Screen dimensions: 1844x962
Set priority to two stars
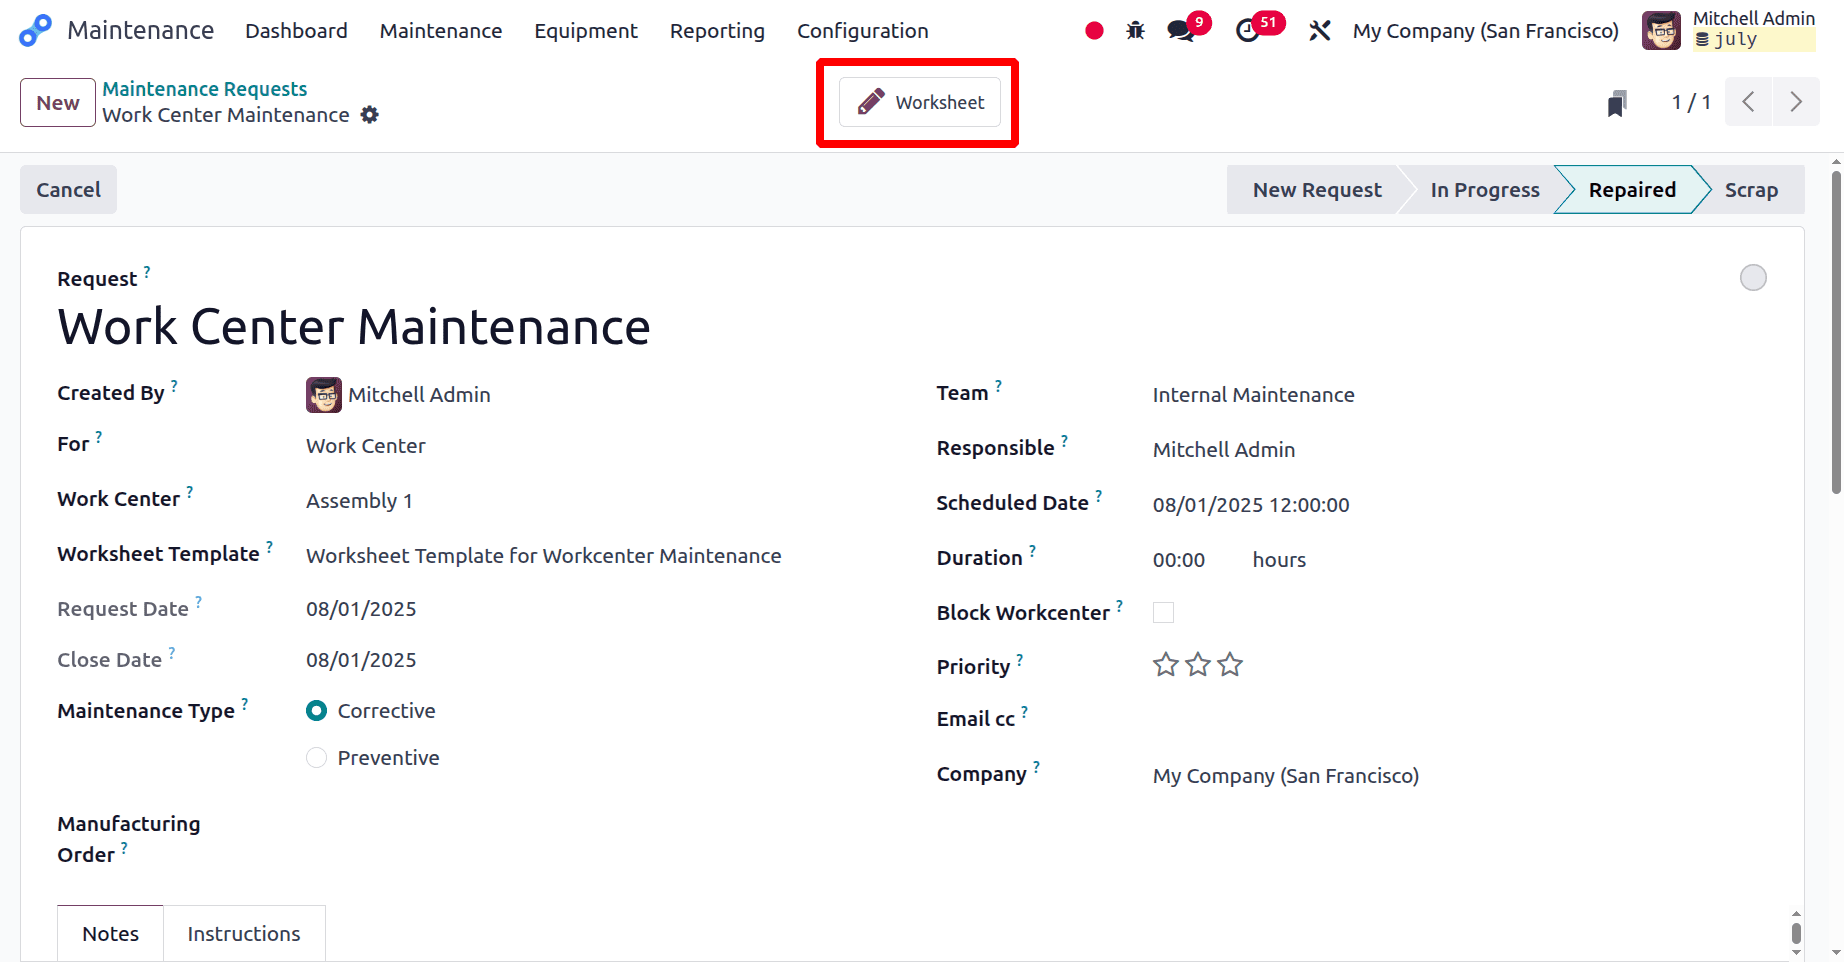[x=1198, y=665]
